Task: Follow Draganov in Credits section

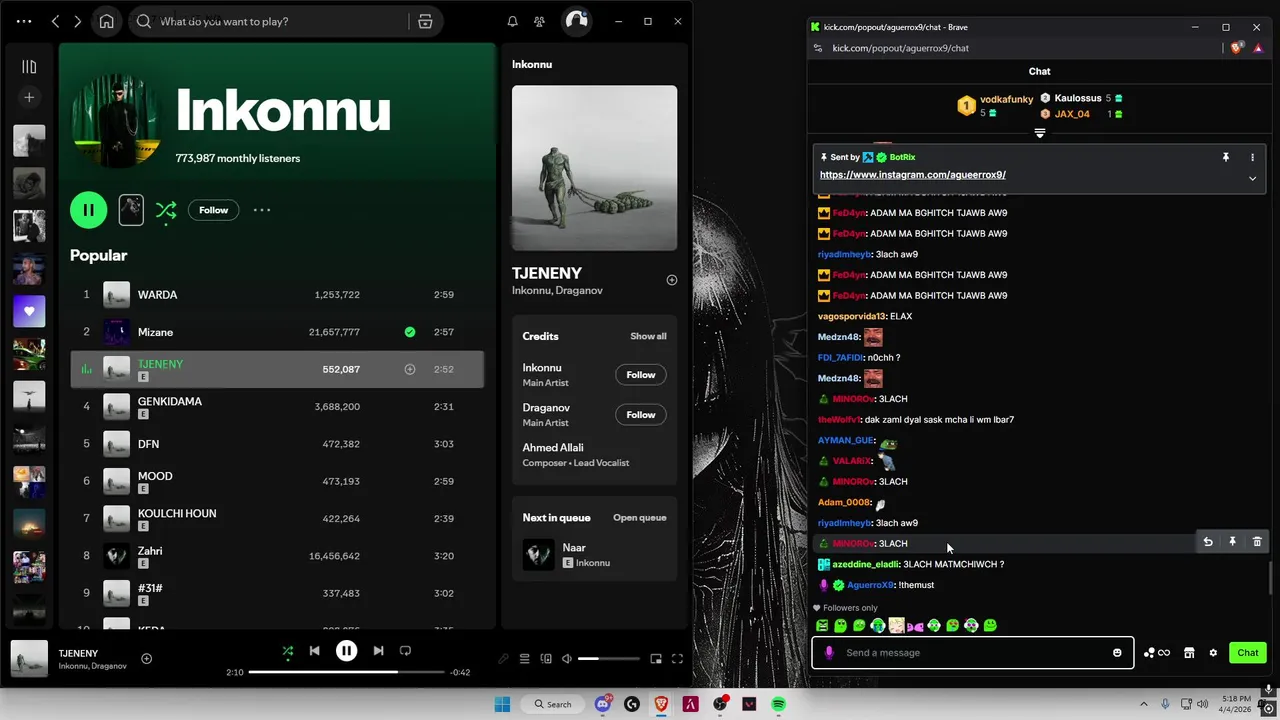Action: [x=641, y=415]
